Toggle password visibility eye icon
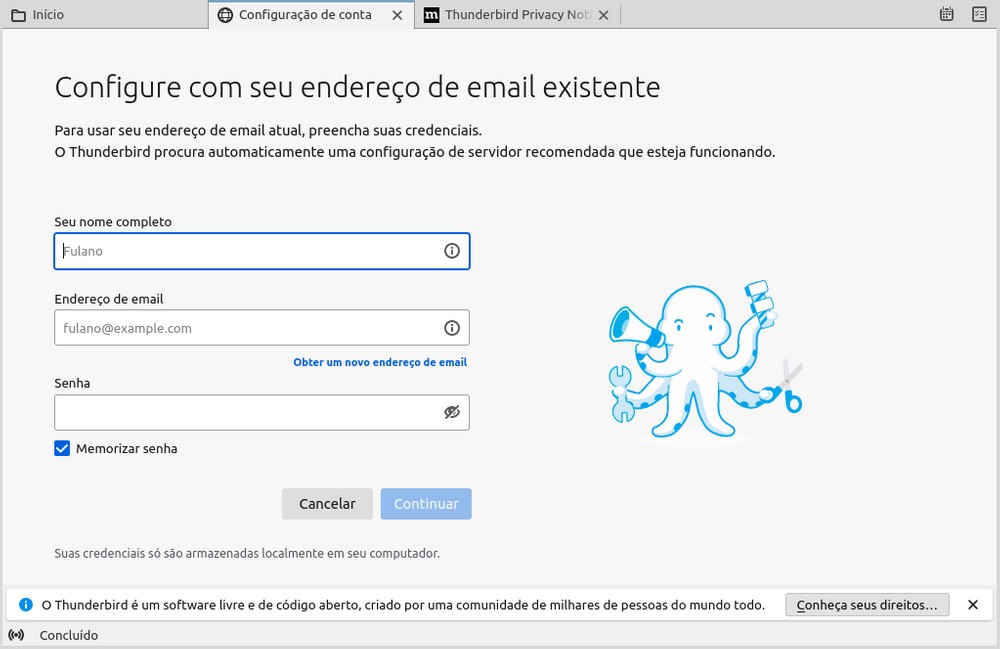 pos(452,412)
